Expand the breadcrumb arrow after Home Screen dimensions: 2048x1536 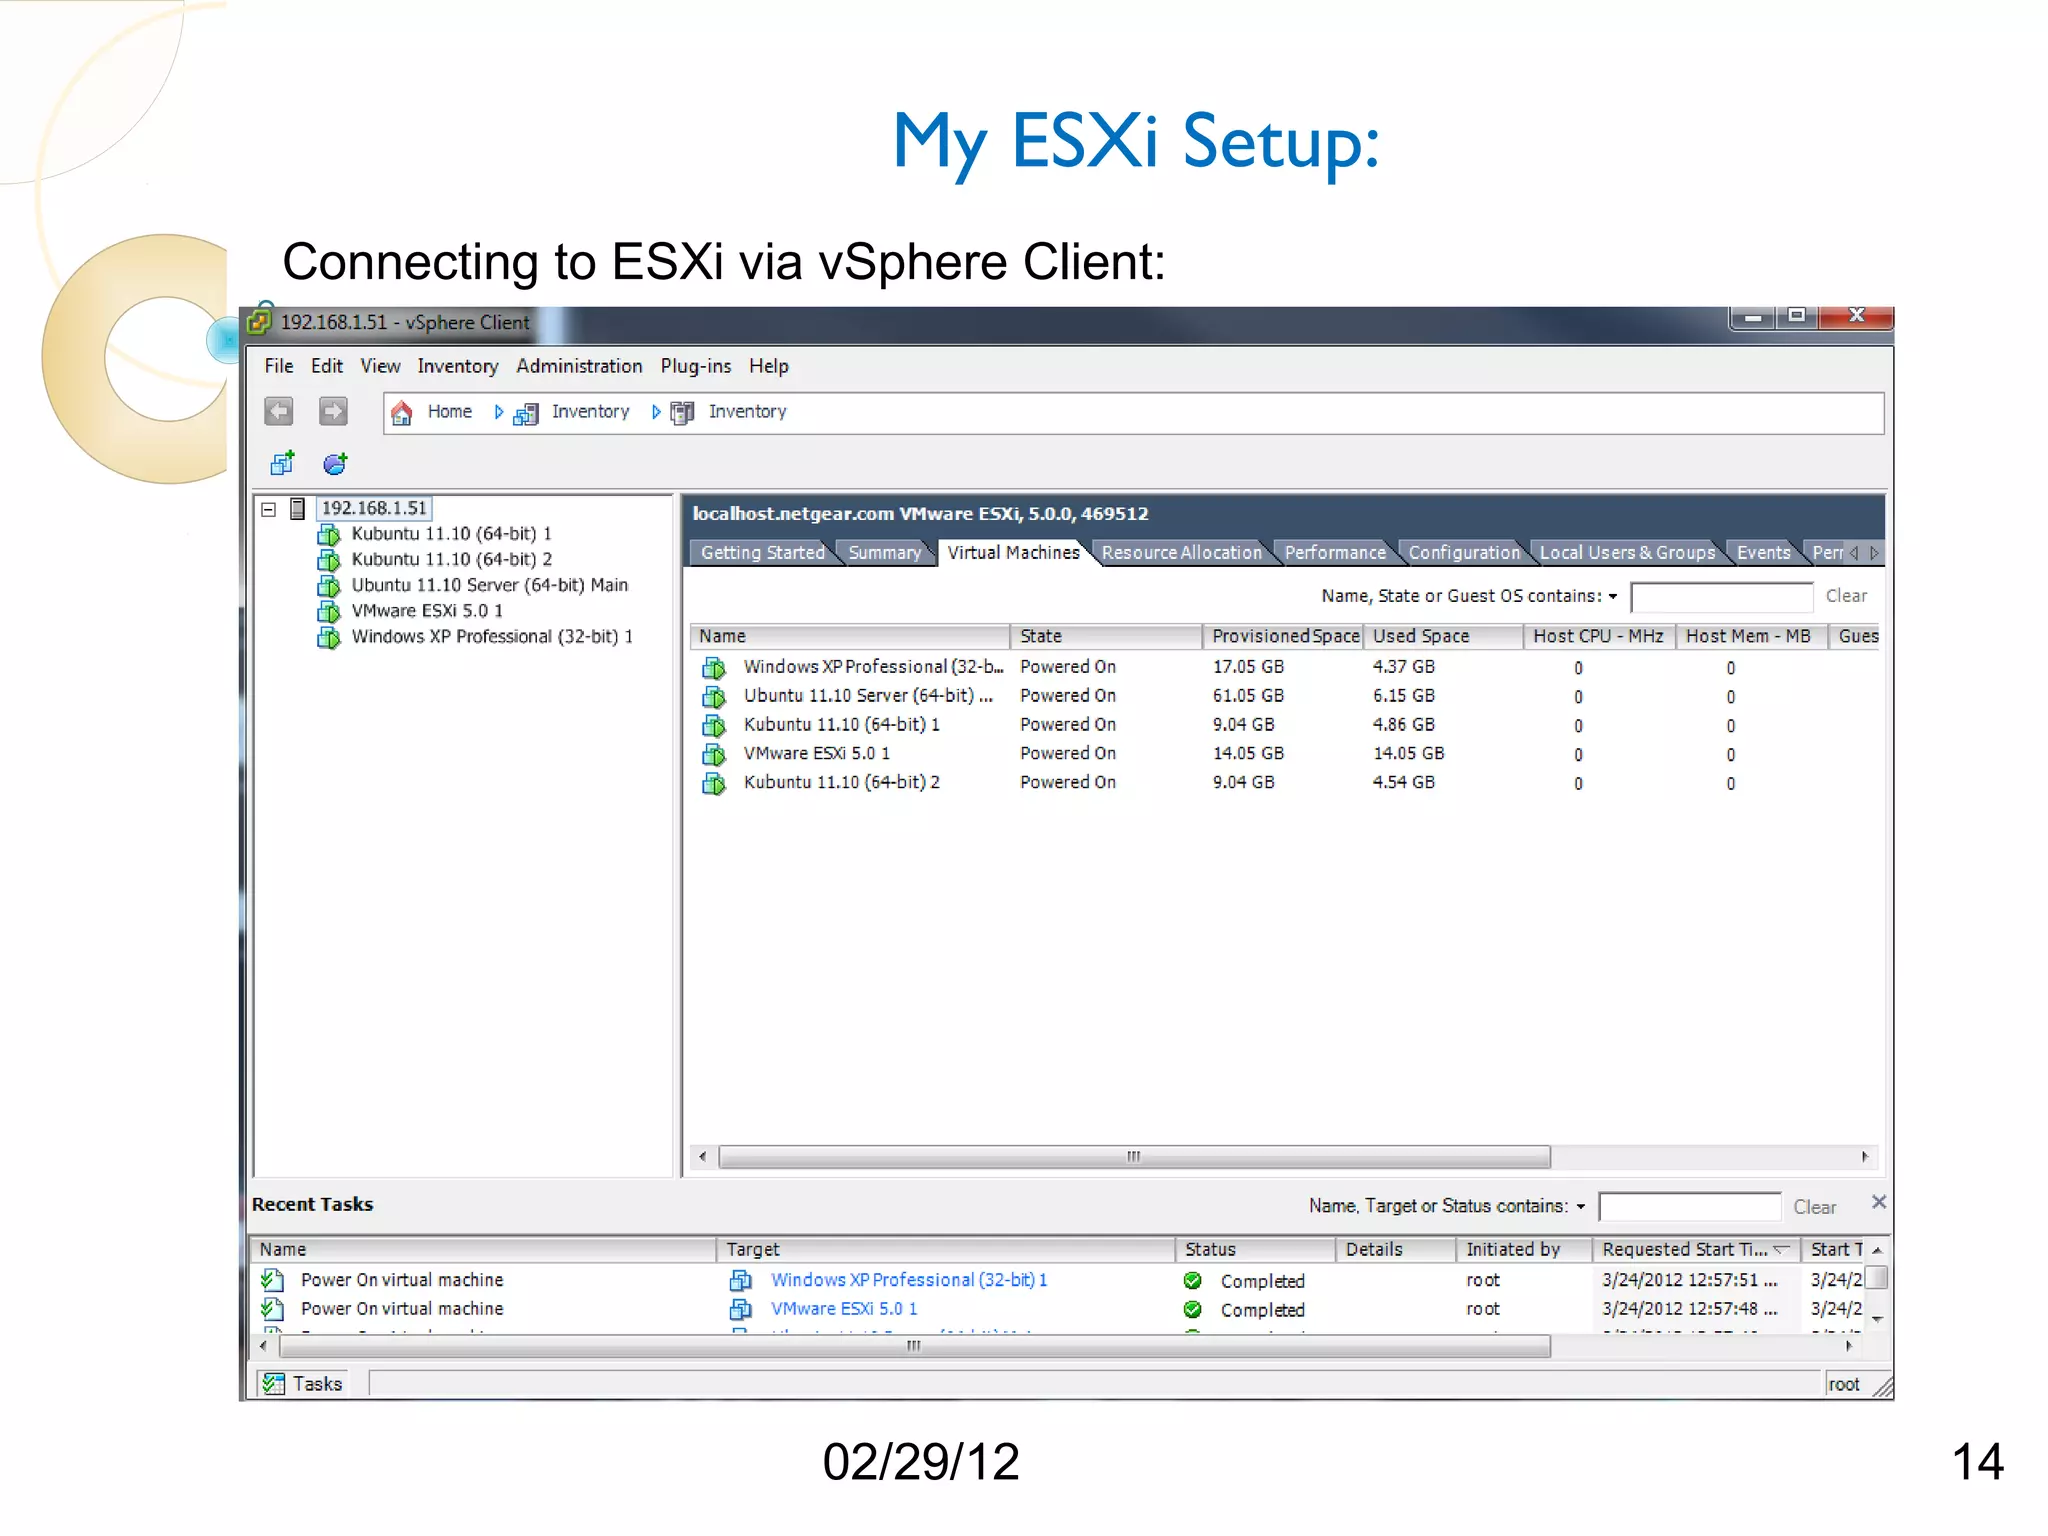click(498, 412)
